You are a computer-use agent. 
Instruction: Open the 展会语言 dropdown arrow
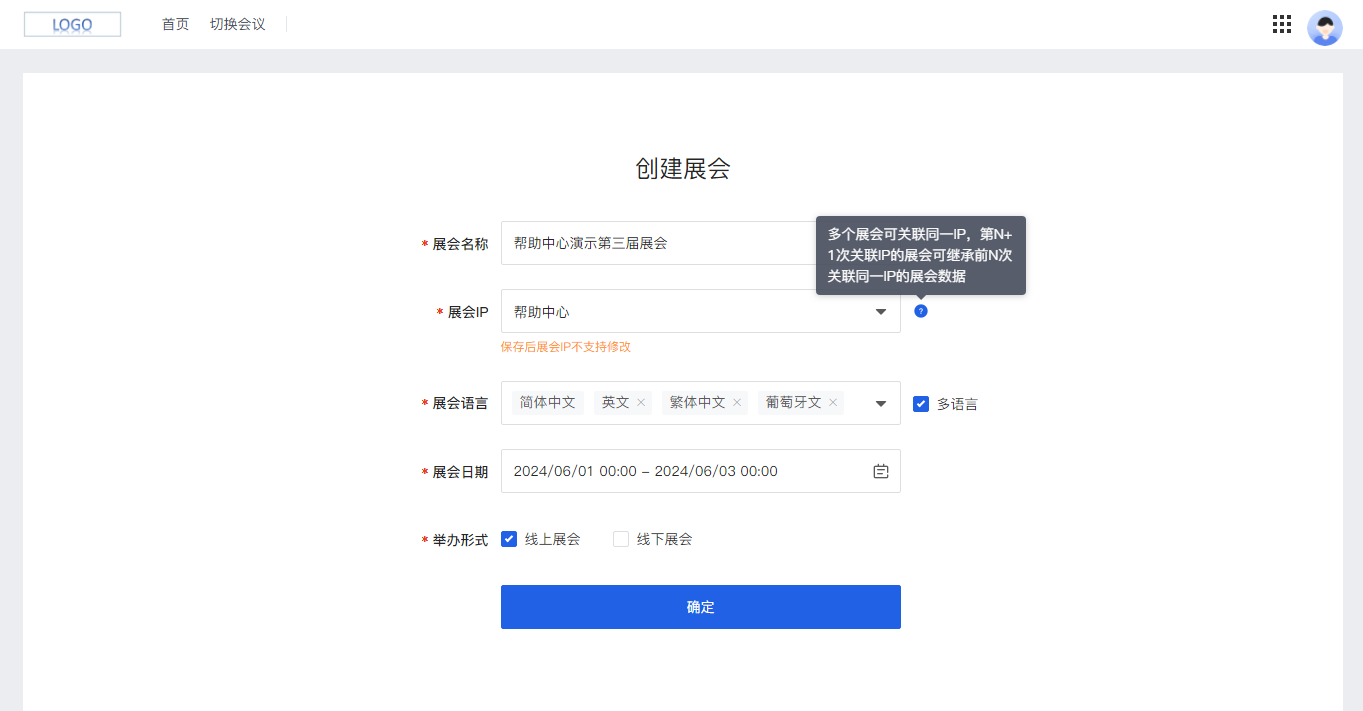pos(881,402)
